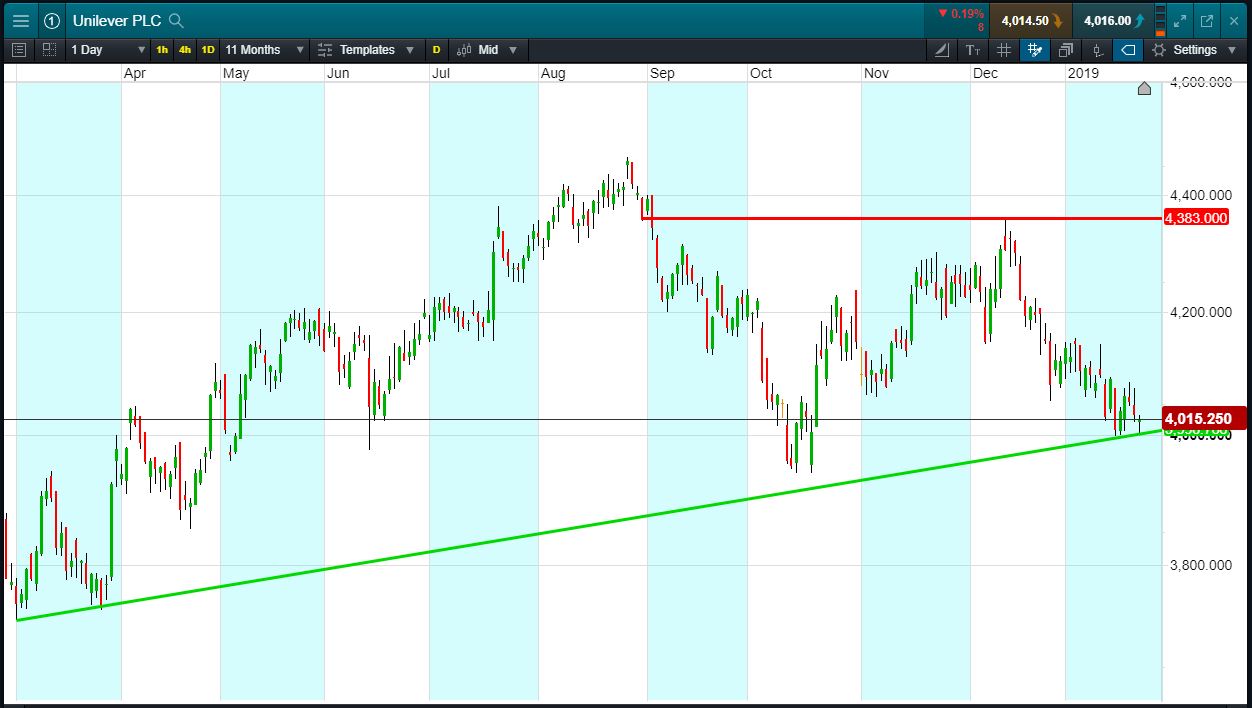Click the sell price 4,014.50 button

[1030, 20]
